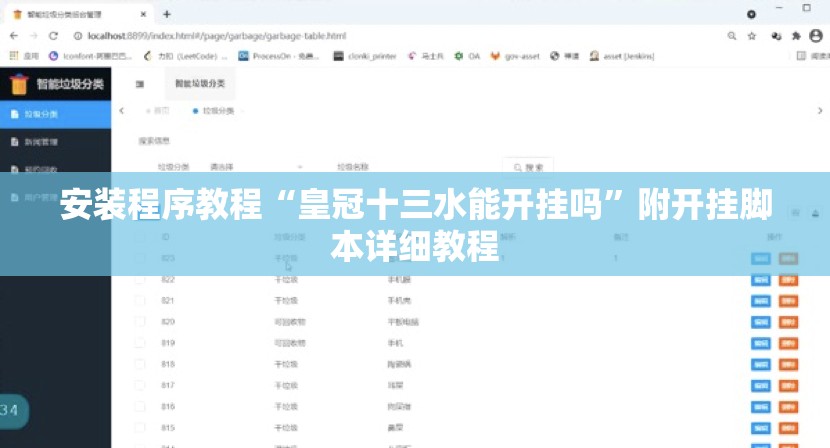830x448 pixels.
Task: Open the OA bookmark
Action: click(467, 56)
